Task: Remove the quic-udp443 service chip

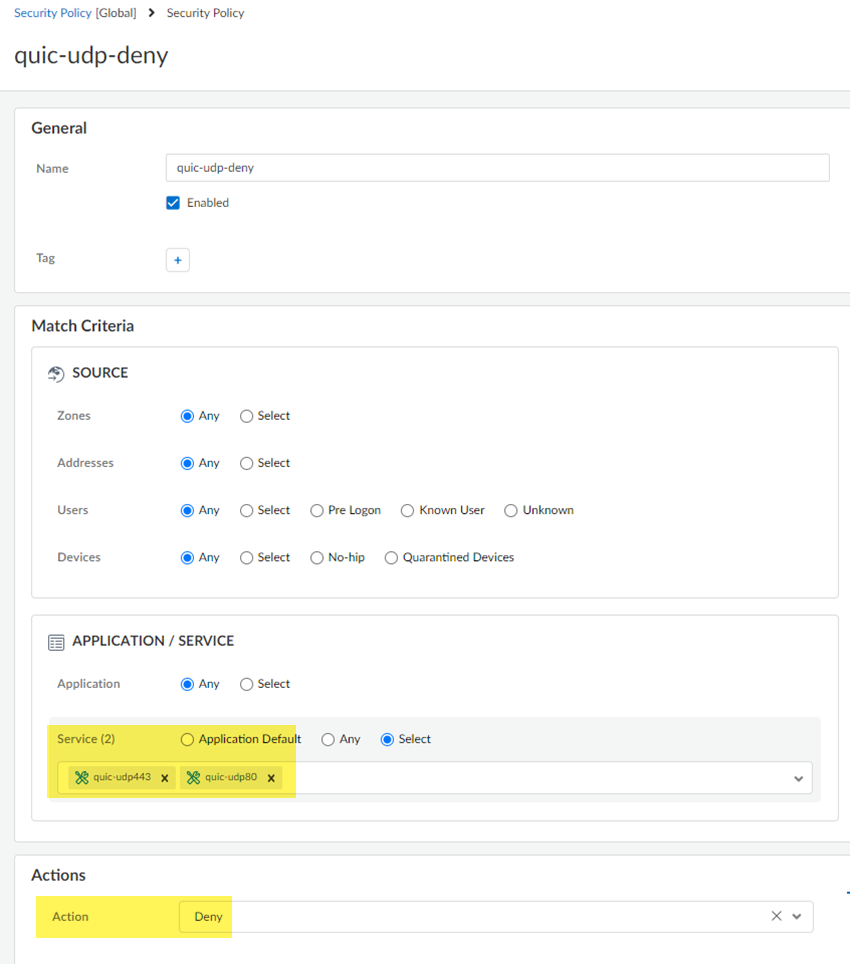Action: point(165,778)
